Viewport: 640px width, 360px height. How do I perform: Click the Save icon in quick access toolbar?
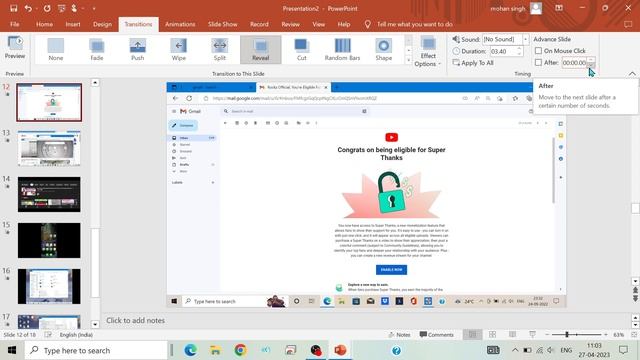coord(13,8)
